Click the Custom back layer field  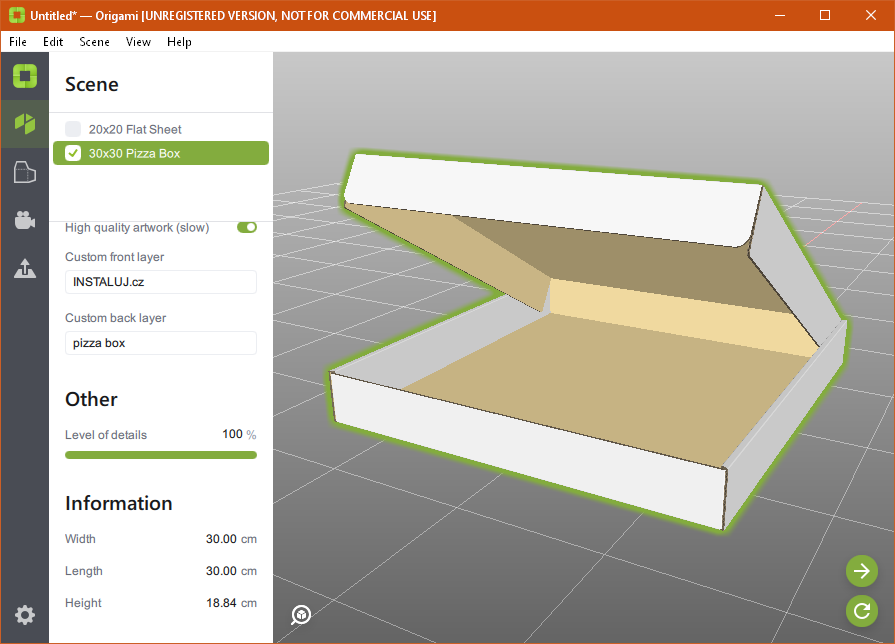pos(160,343)
